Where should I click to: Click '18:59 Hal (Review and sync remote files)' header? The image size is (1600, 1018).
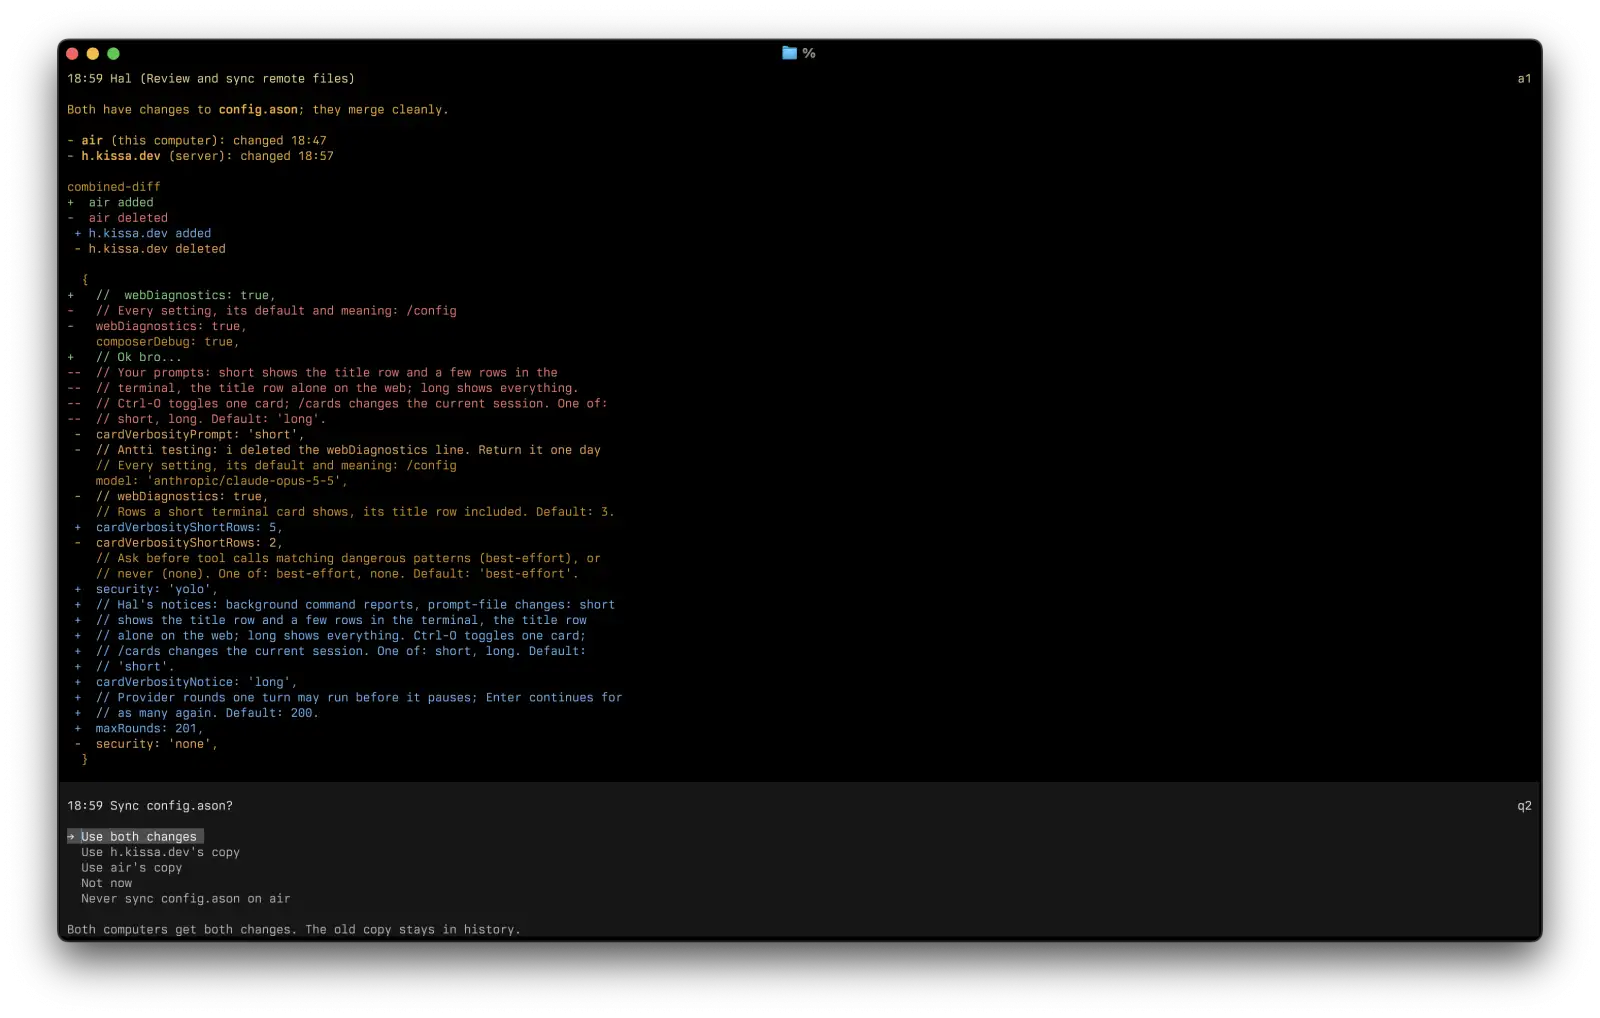(211, 78)
